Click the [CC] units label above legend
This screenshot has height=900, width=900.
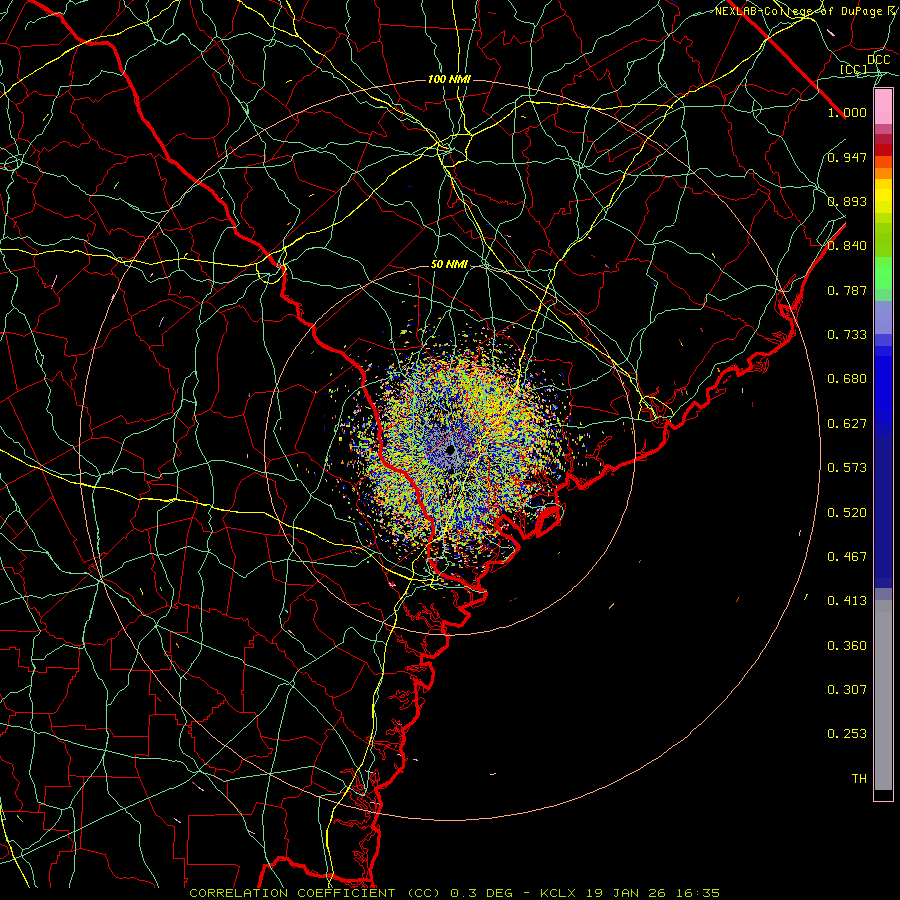[x=854, y=70]
